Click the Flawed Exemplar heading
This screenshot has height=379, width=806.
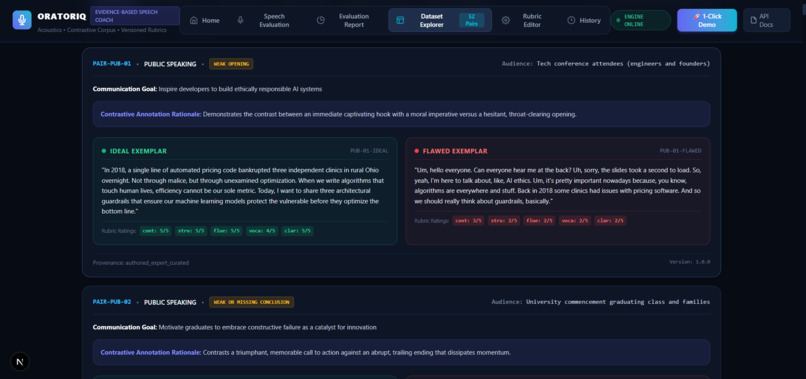pyautogui.click(x=455, y=151)
